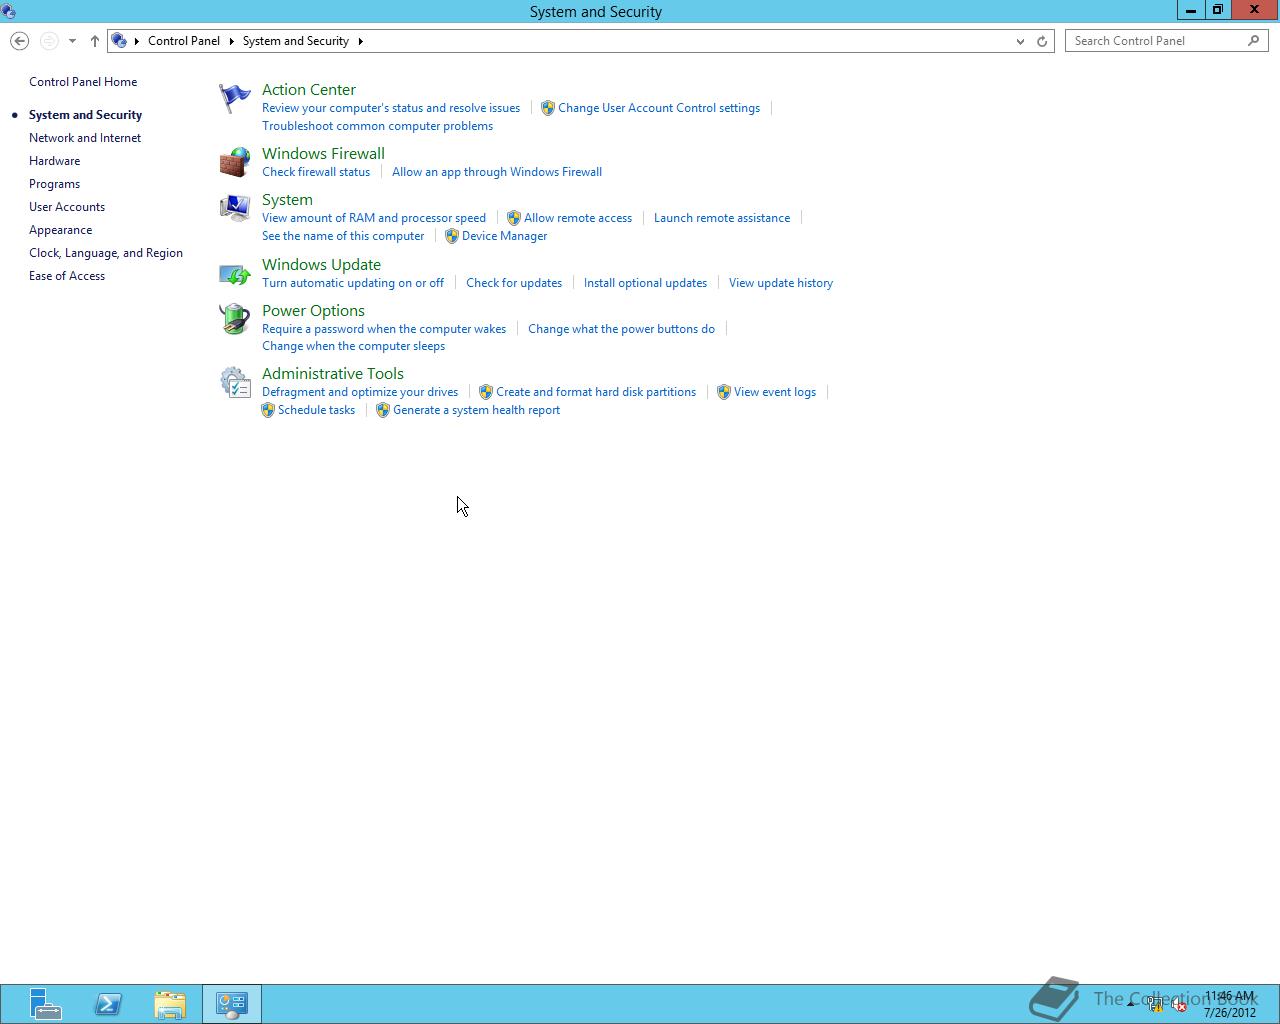This screenshot has width=1280, height=1024.
Task: Check for updates
Action: click(x=514, y=283)
